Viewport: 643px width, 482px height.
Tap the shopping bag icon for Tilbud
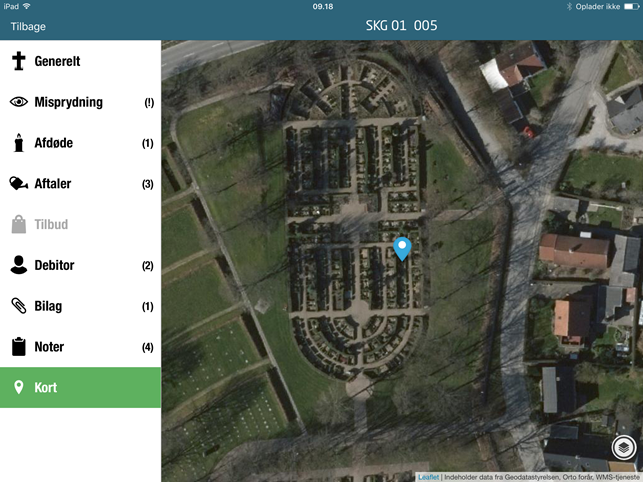[x=18, y=224]
